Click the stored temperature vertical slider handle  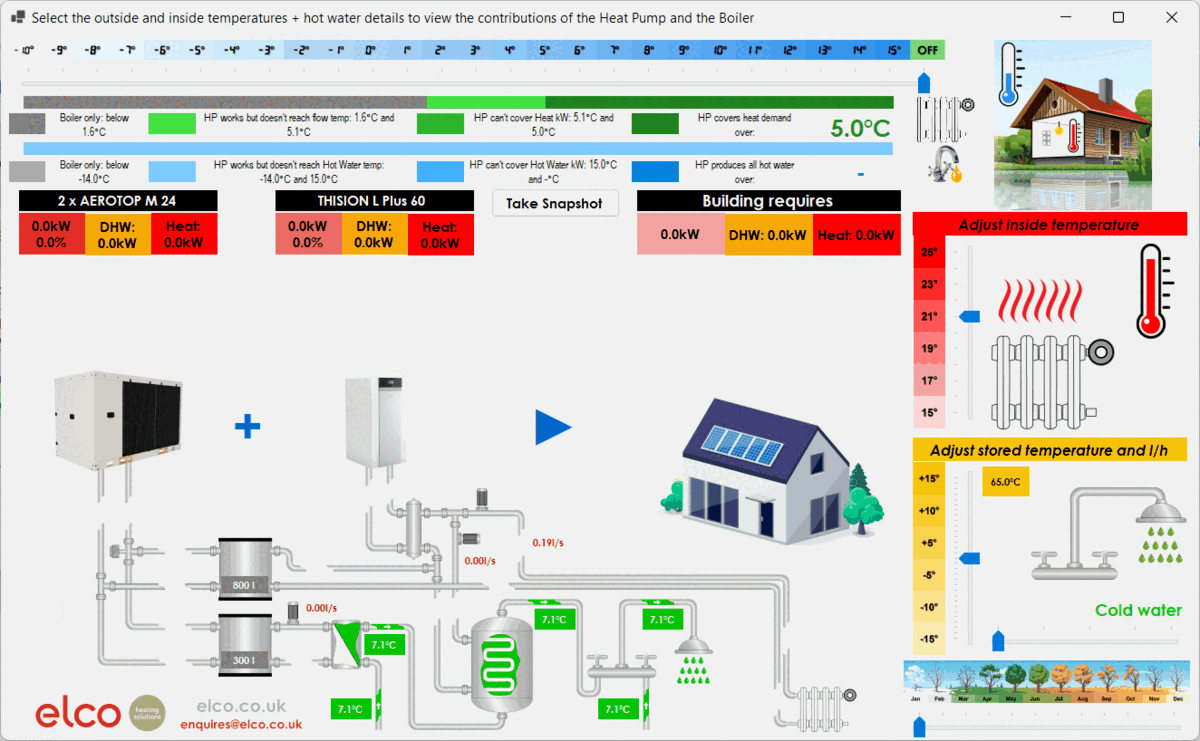coord(970,558)
